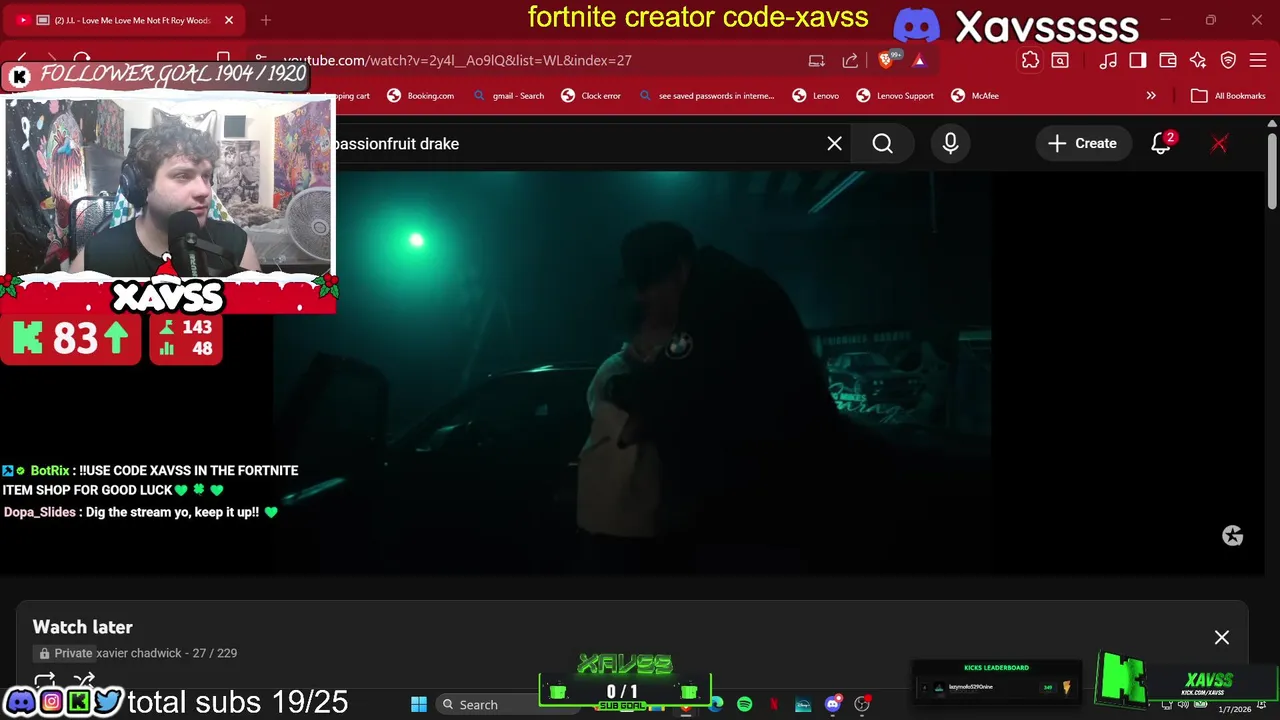This screenshot has width=1280, height=720.
Task: Open the saved passwords bookmark
Action: click(x=705, y=96)
